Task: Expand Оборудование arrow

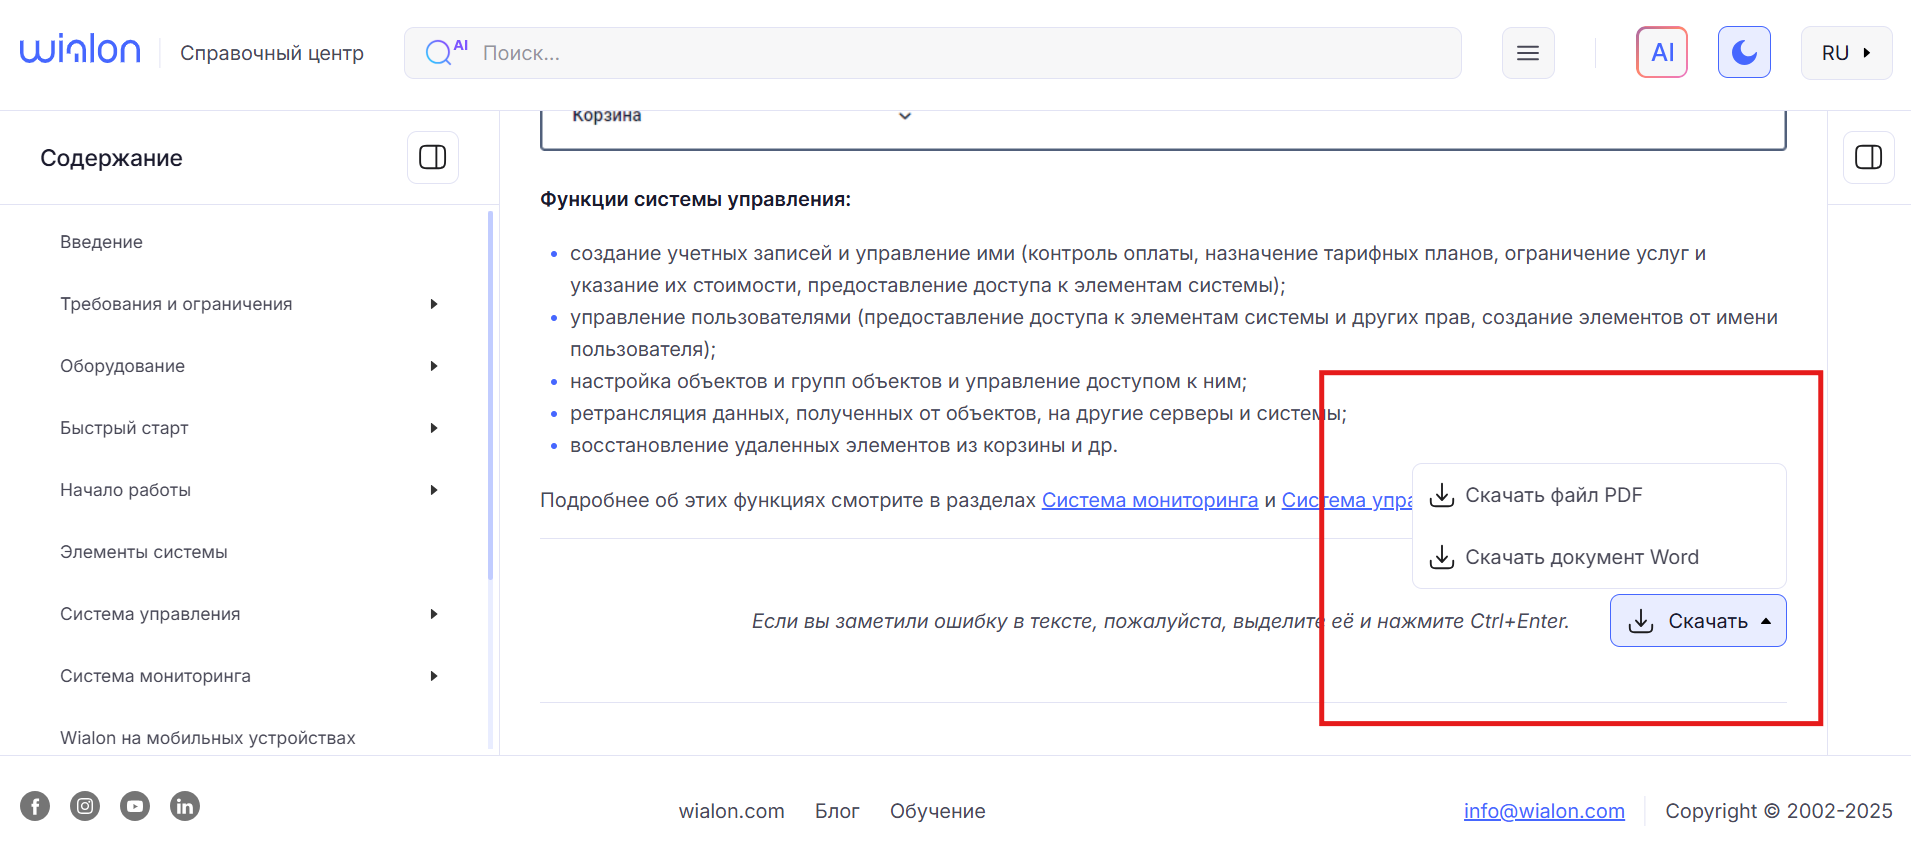Action: click(x=434, y=366)
